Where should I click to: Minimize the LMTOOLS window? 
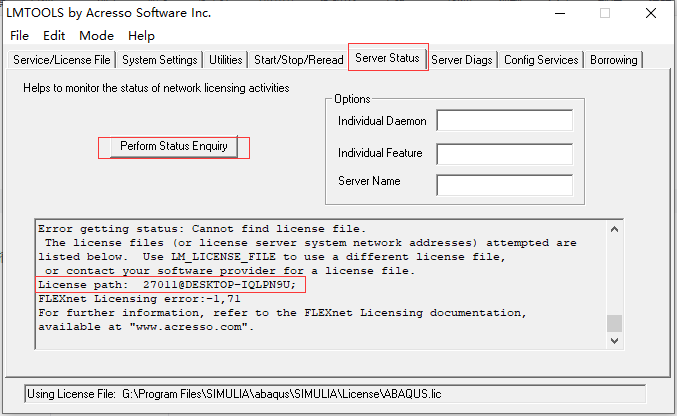560,13
